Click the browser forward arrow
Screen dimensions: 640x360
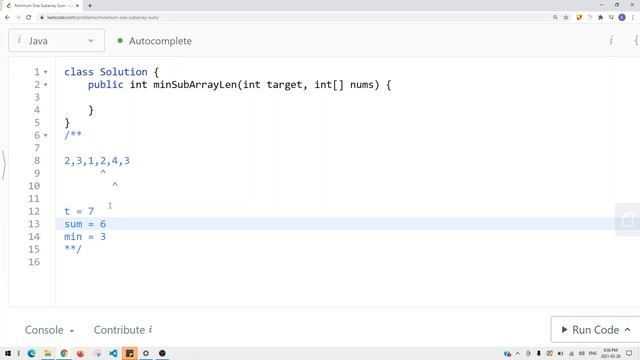tap(18, 18)
